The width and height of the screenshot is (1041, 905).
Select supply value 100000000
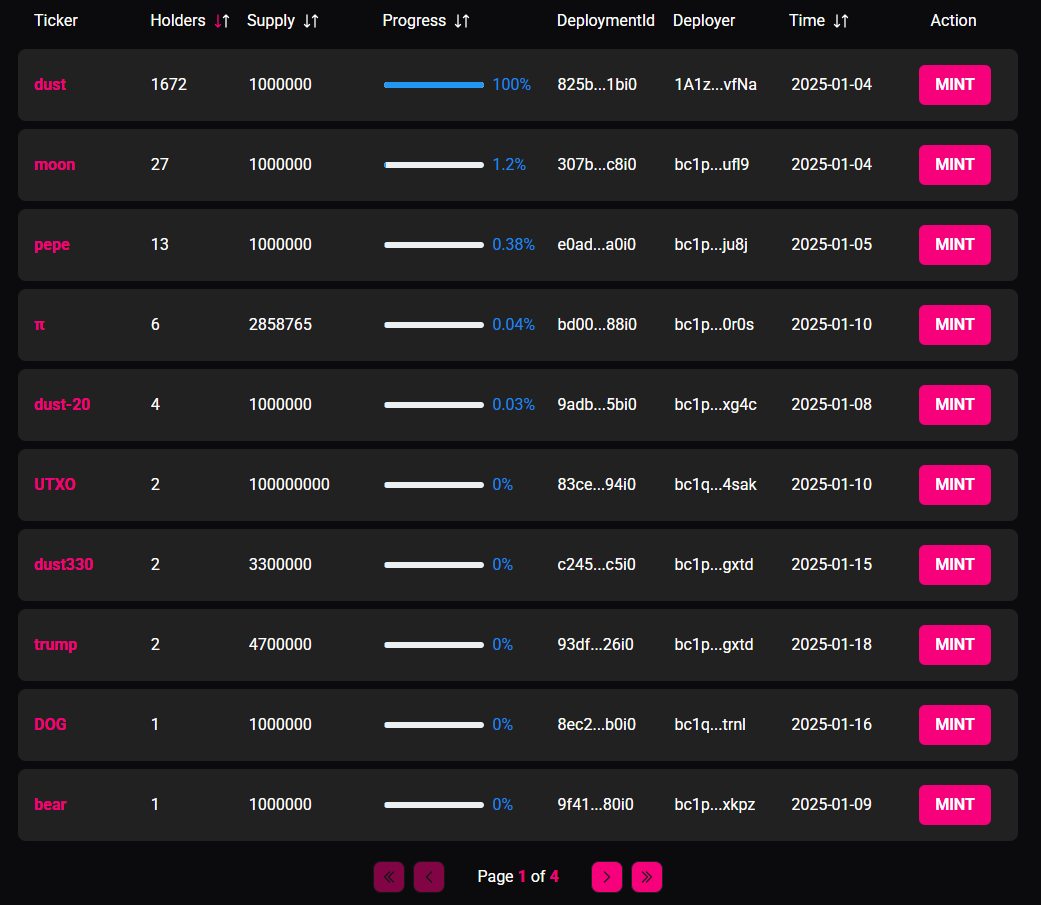[x=289, y=485]
